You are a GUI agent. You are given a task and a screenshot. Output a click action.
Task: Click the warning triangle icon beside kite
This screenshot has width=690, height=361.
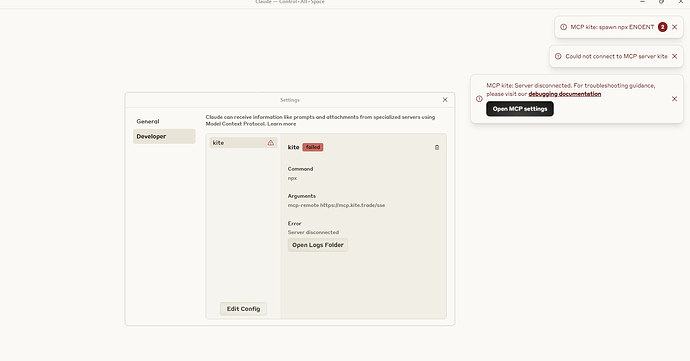pyautogui.click(x=271, y=143)
